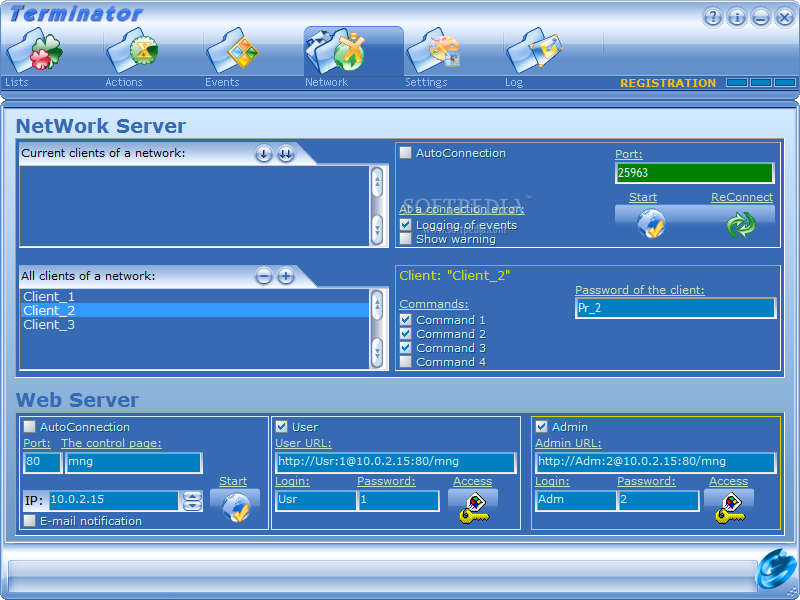
Task: Click the blue swirl icon at bottom-right
Action: pyautogui.click(x=777, y=568)
